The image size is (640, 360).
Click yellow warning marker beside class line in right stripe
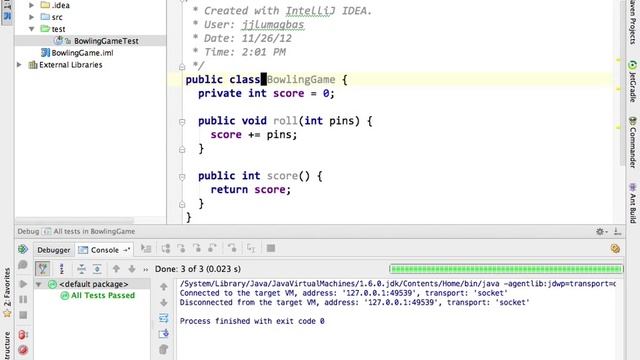coord(618,88)
